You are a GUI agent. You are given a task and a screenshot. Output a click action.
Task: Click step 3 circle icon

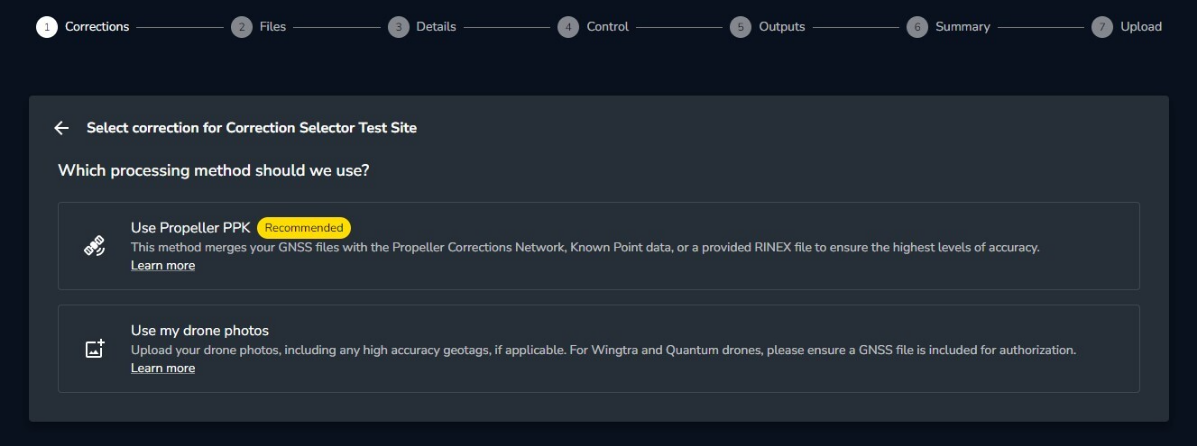(x=398, y=27)
